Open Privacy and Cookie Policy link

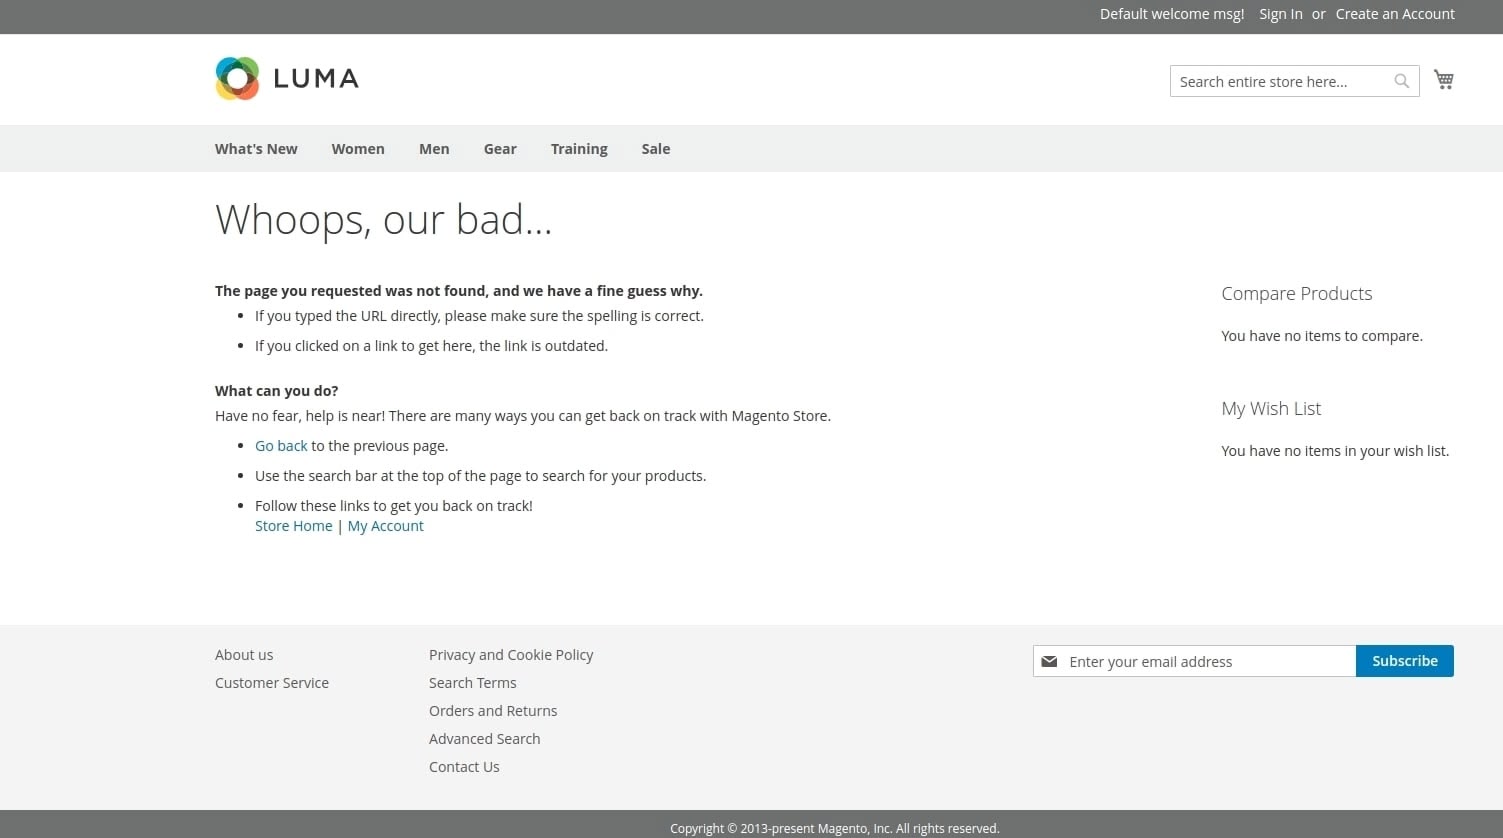pyautogui.click(x=511, y=655)
